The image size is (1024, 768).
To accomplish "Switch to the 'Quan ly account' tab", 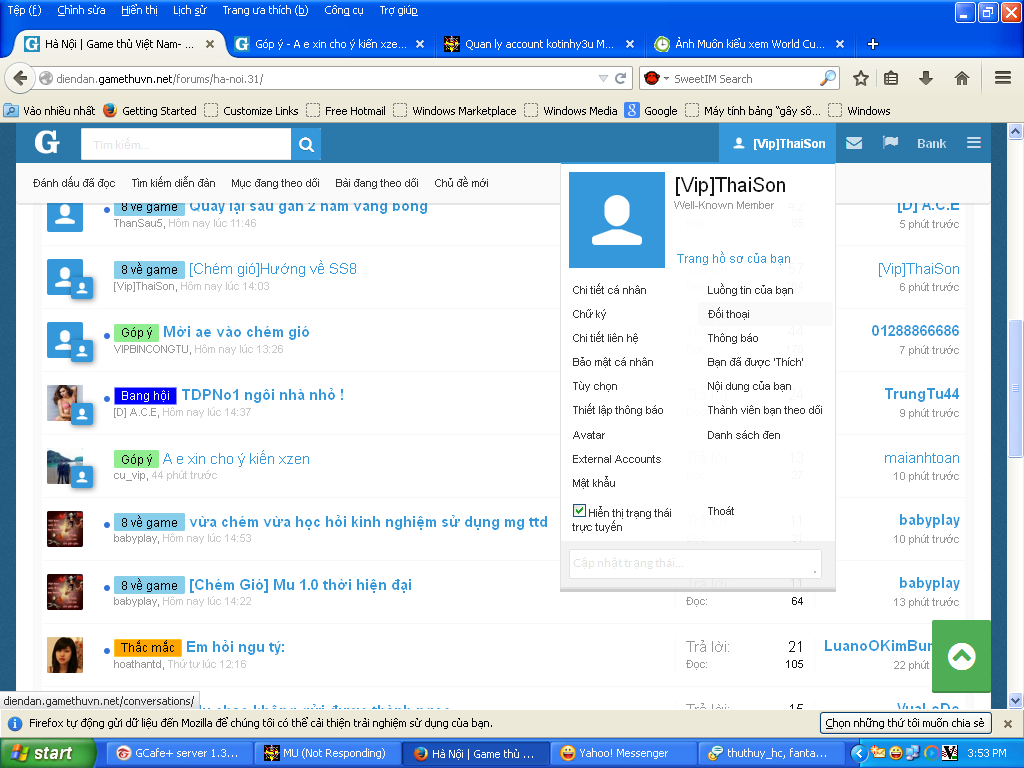I will 538,44.
